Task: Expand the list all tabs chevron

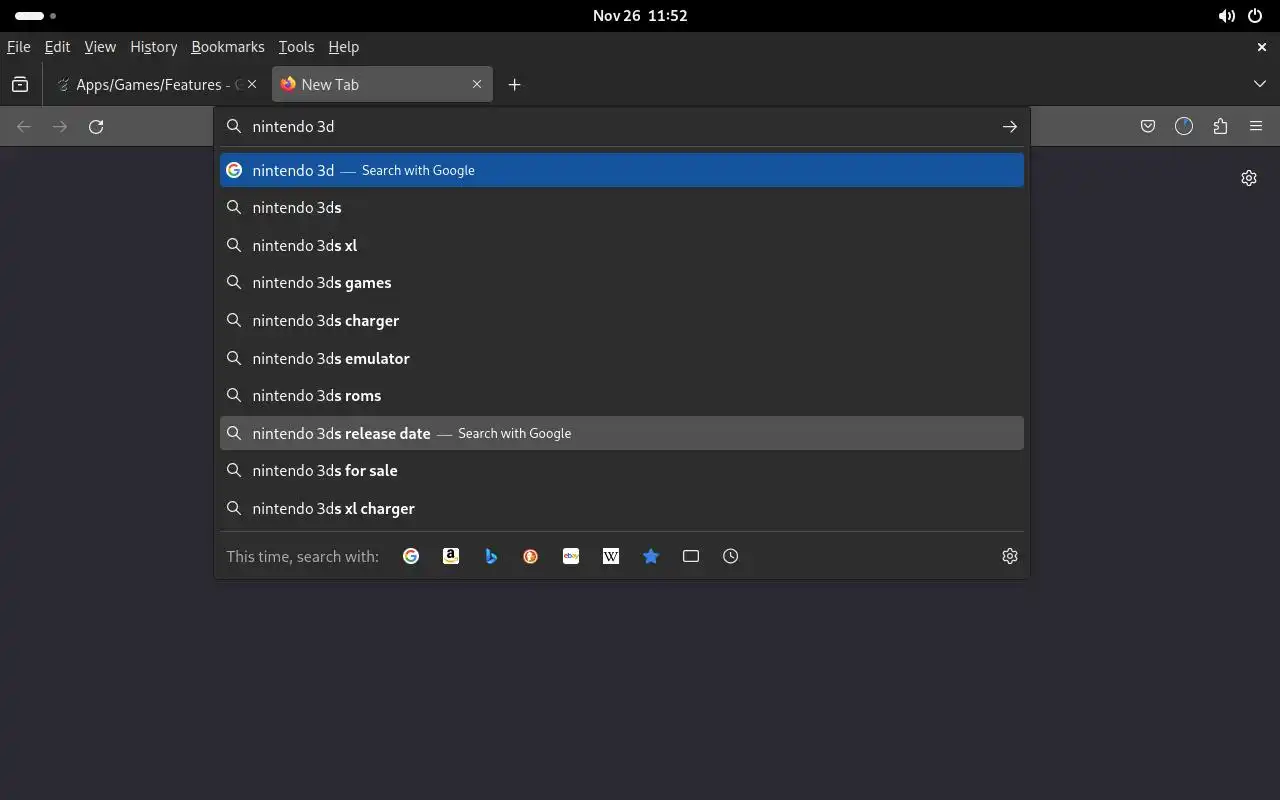Action: coord(1260,85)
